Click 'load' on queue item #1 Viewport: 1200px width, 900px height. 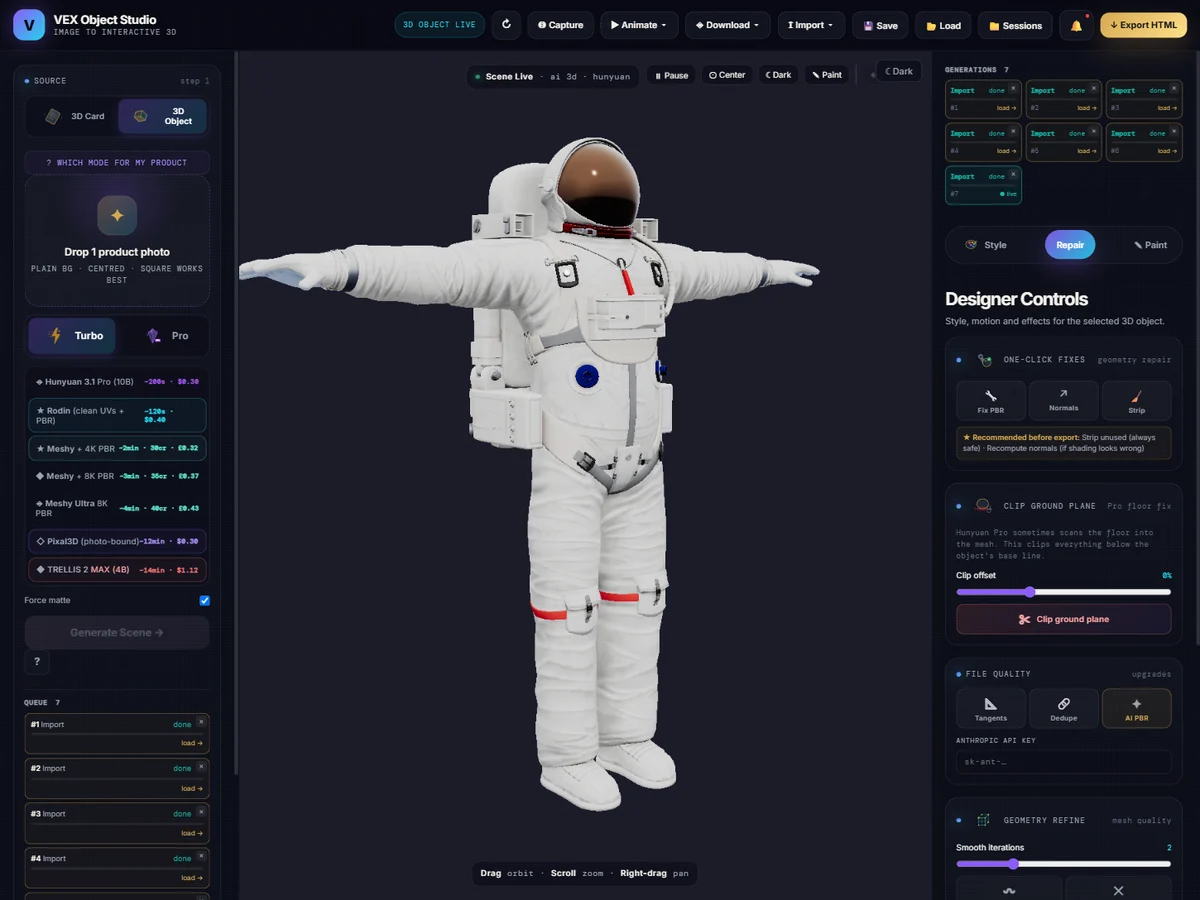coord(192,743)
